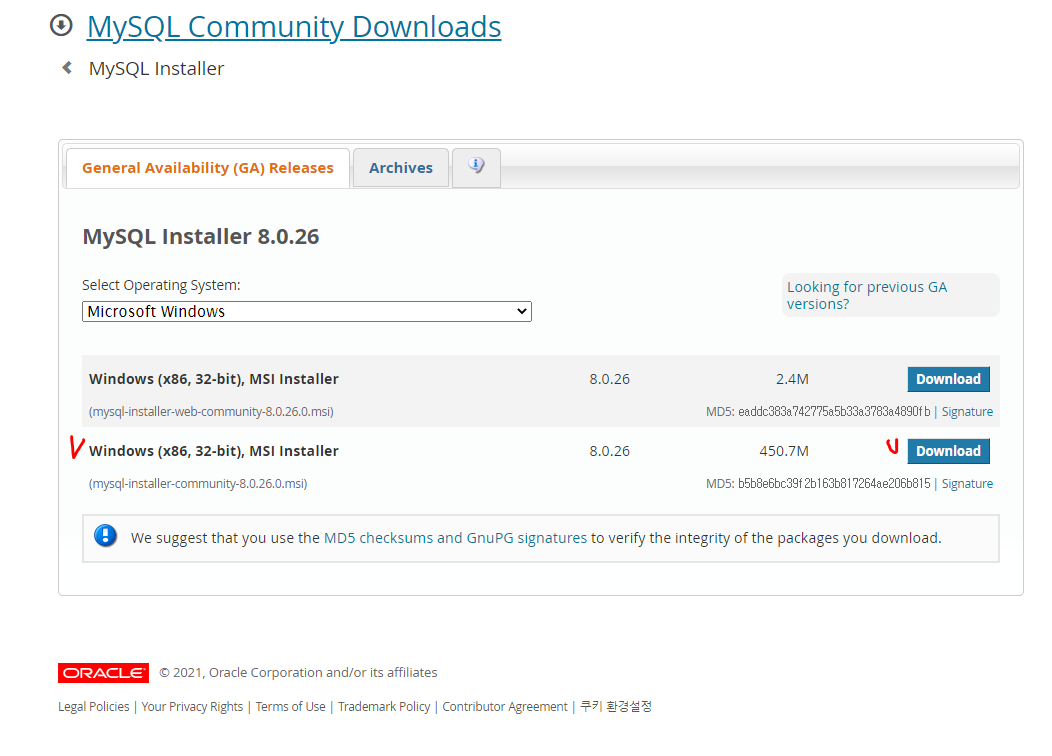Open Your Privacy Rights footer link
Viewport: 1052px width, 756px height.
coord(192,706)
